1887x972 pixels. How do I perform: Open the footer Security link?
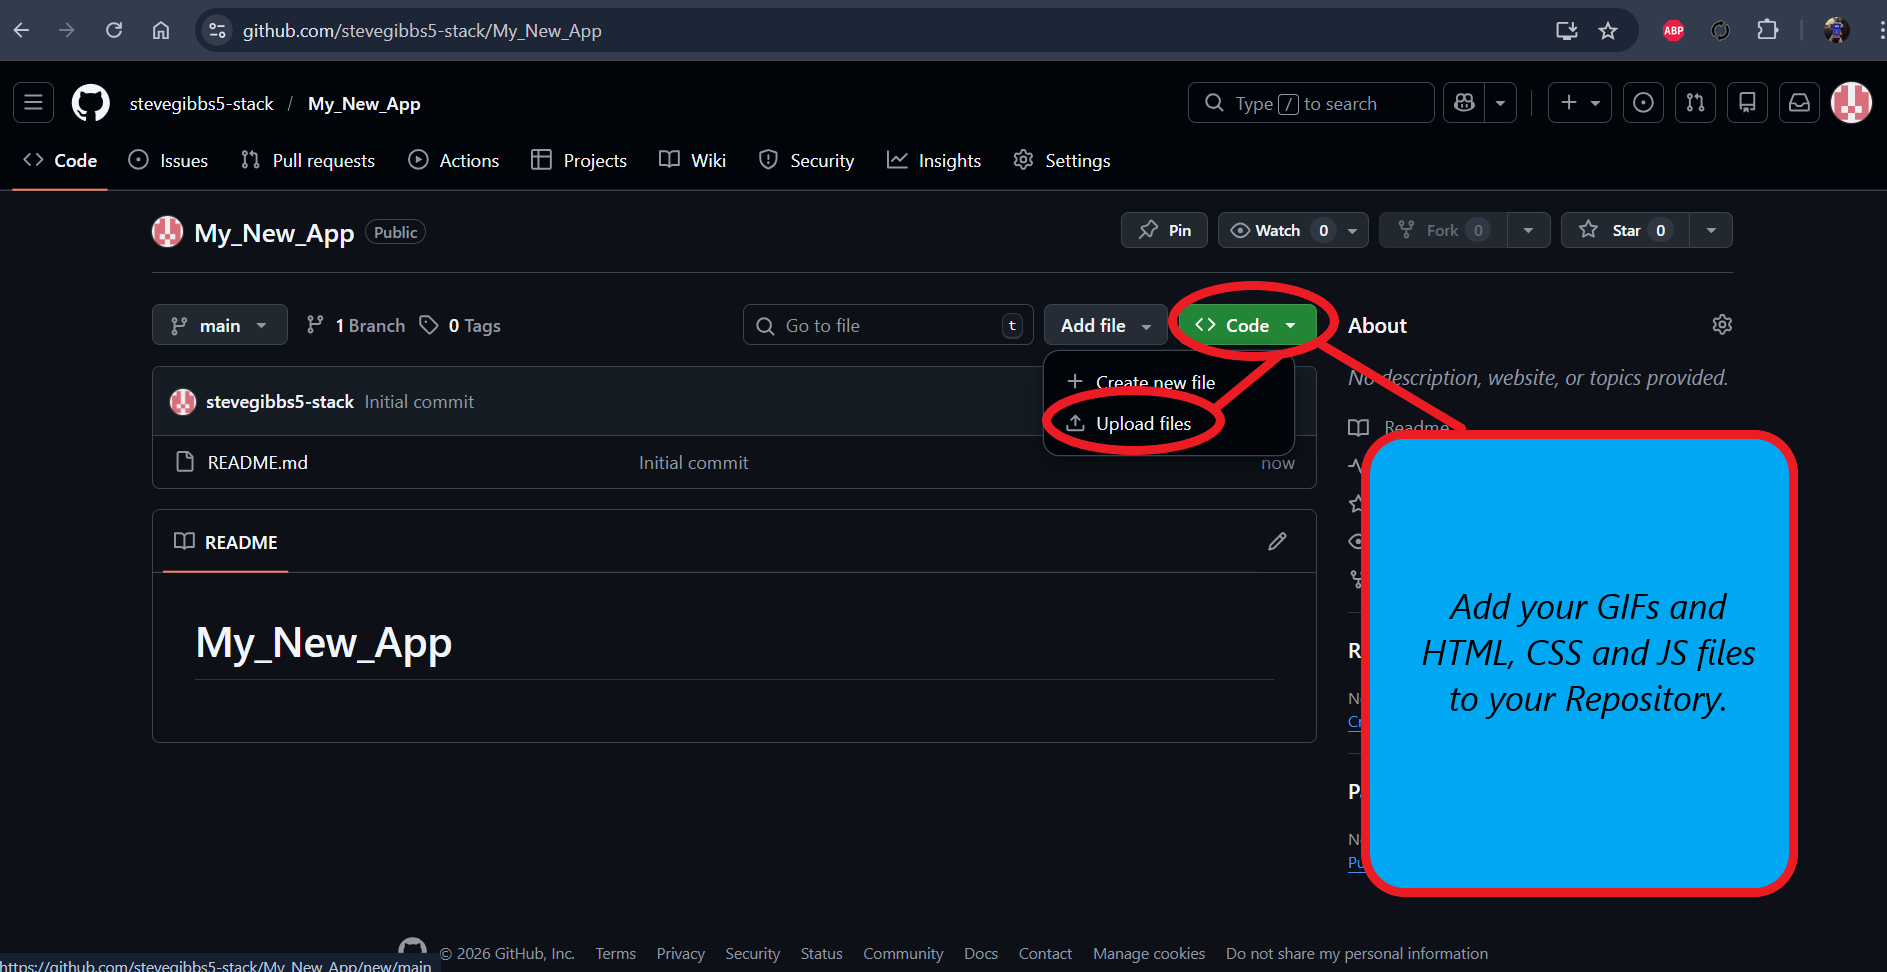pyautogui.click(x=752, y=953)
